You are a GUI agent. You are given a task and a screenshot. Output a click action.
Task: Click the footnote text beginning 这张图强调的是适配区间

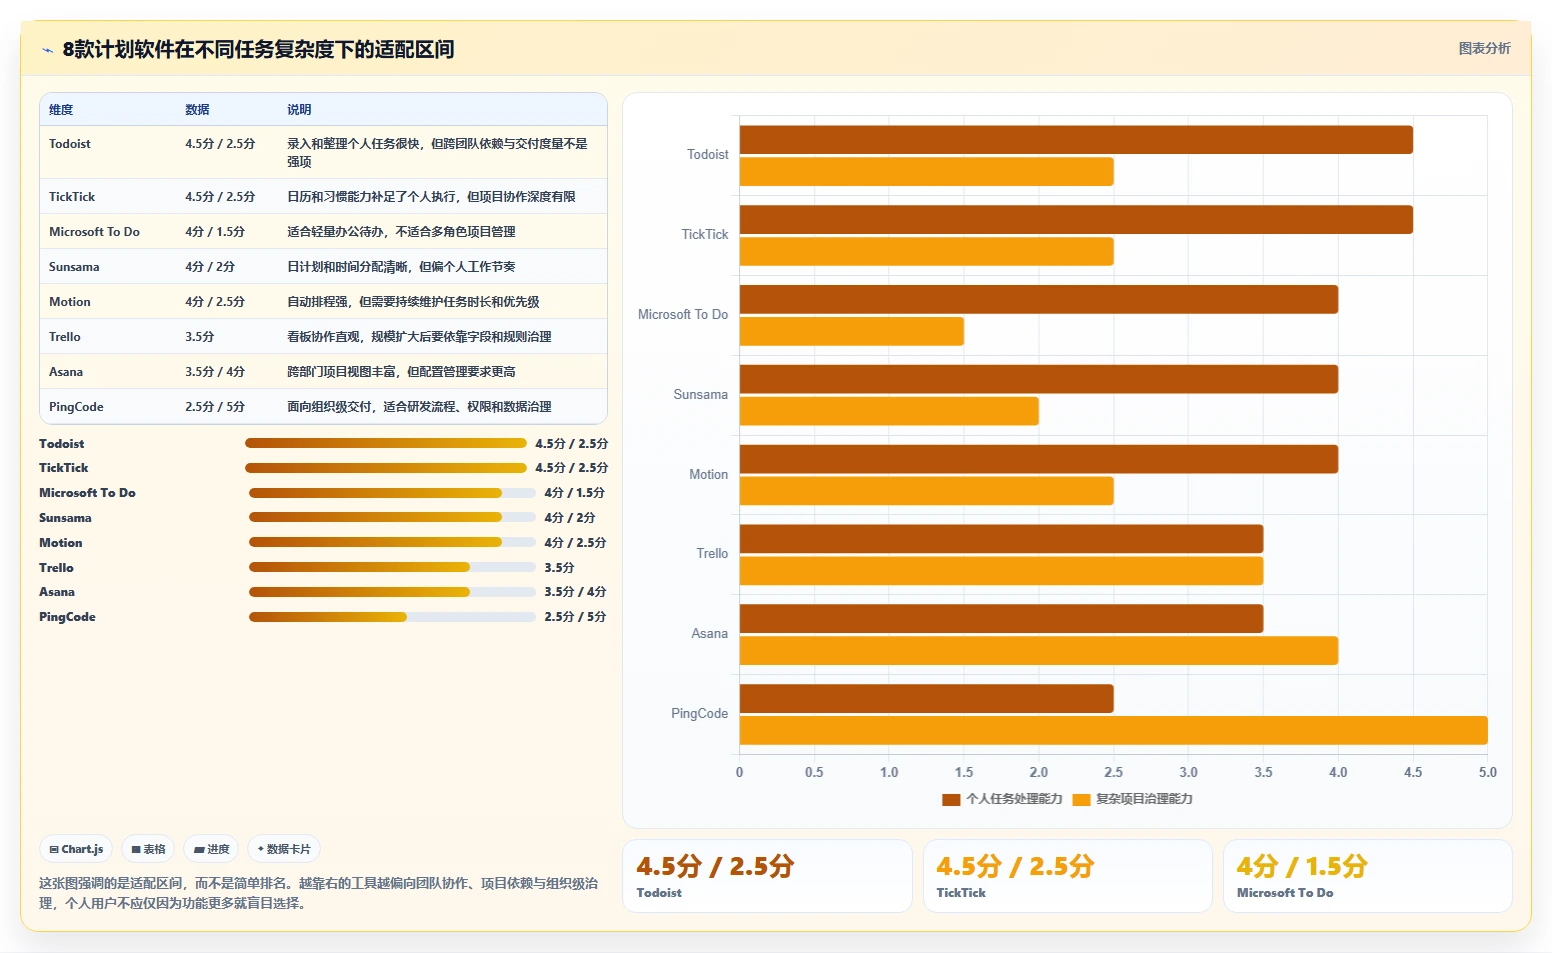pos(318,893)
